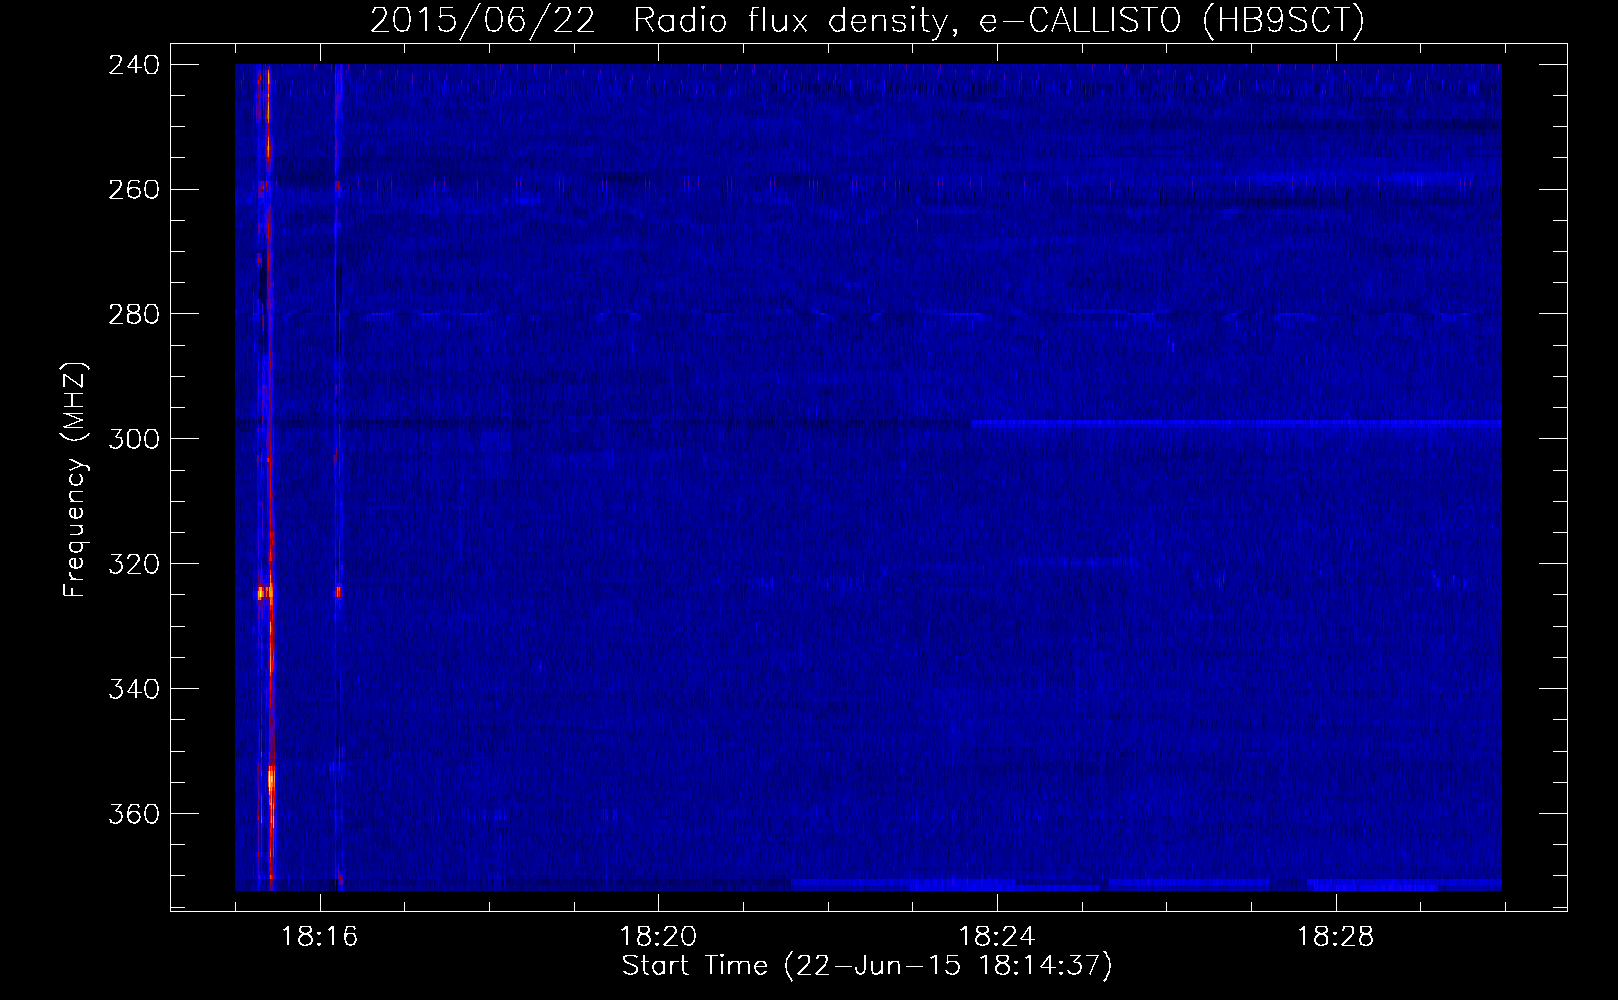Click the 320 frequency tick label
1618x1000 pixels.
[x=134, y=565]
